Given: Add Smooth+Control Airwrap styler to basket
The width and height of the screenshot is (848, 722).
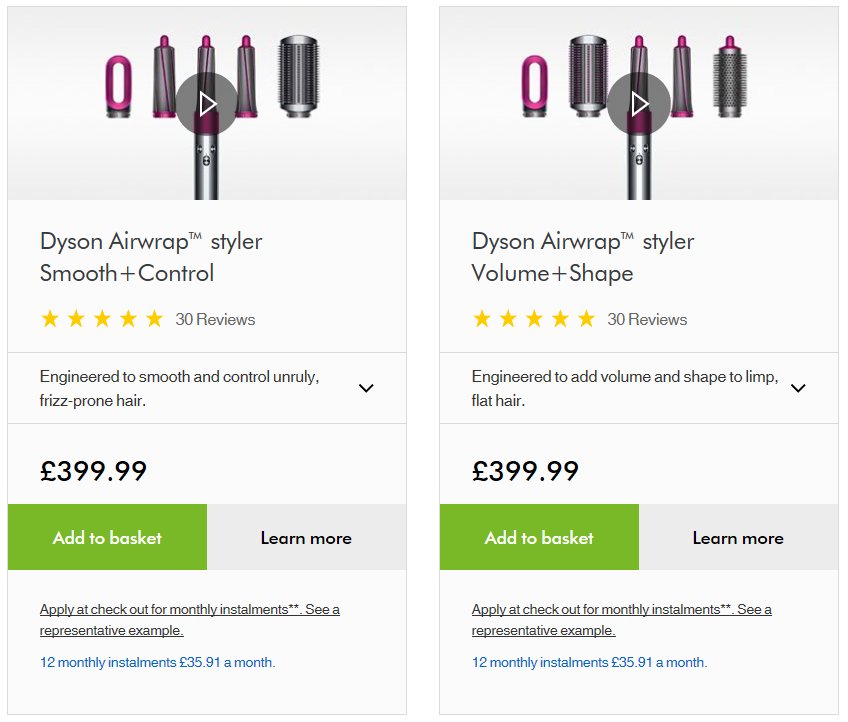Looking at the screenshot, I should [107, 538].
